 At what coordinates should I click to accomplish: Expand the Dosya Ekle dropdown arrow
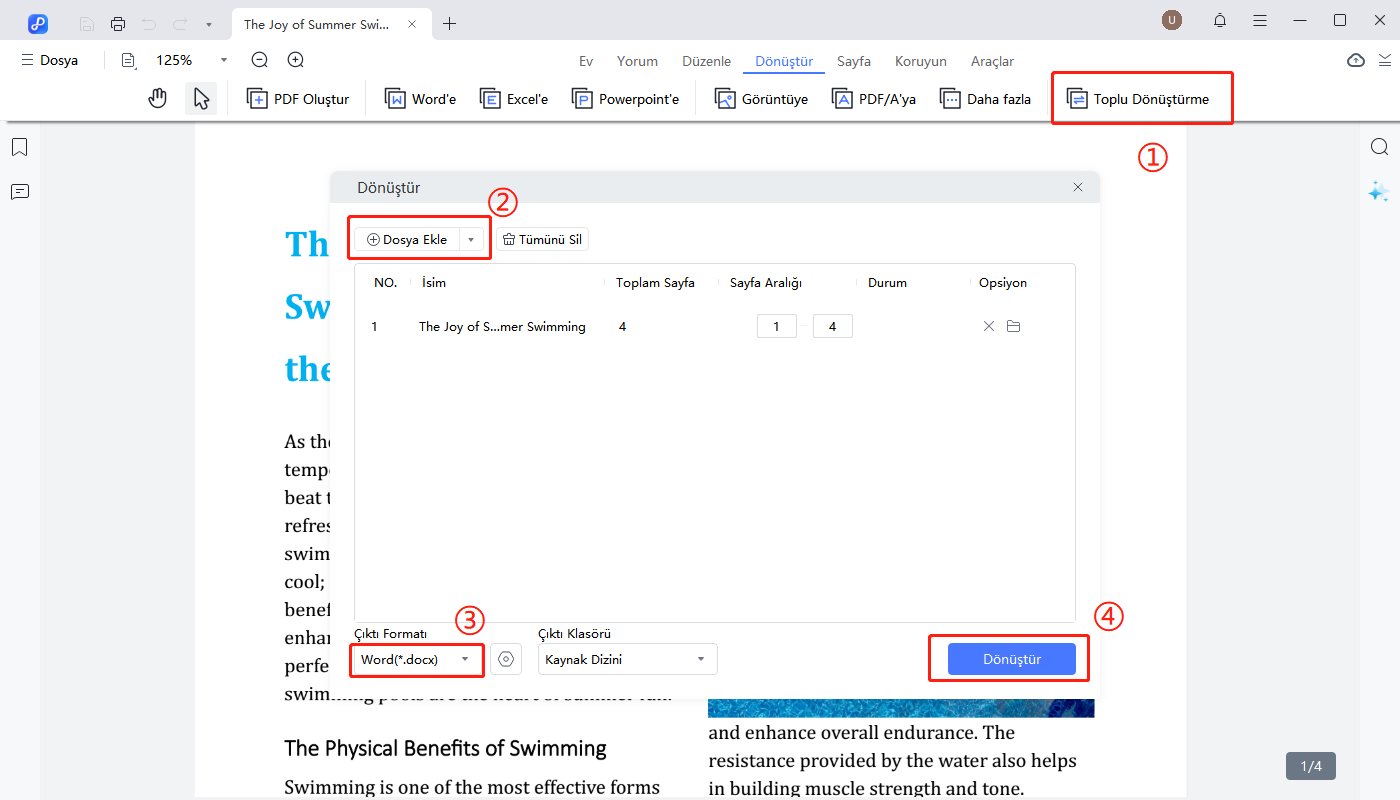[471, 239]
